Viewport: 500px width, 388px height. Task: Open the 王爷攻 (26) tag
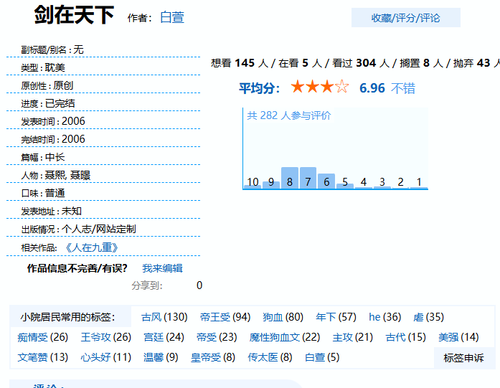point(106,337)
